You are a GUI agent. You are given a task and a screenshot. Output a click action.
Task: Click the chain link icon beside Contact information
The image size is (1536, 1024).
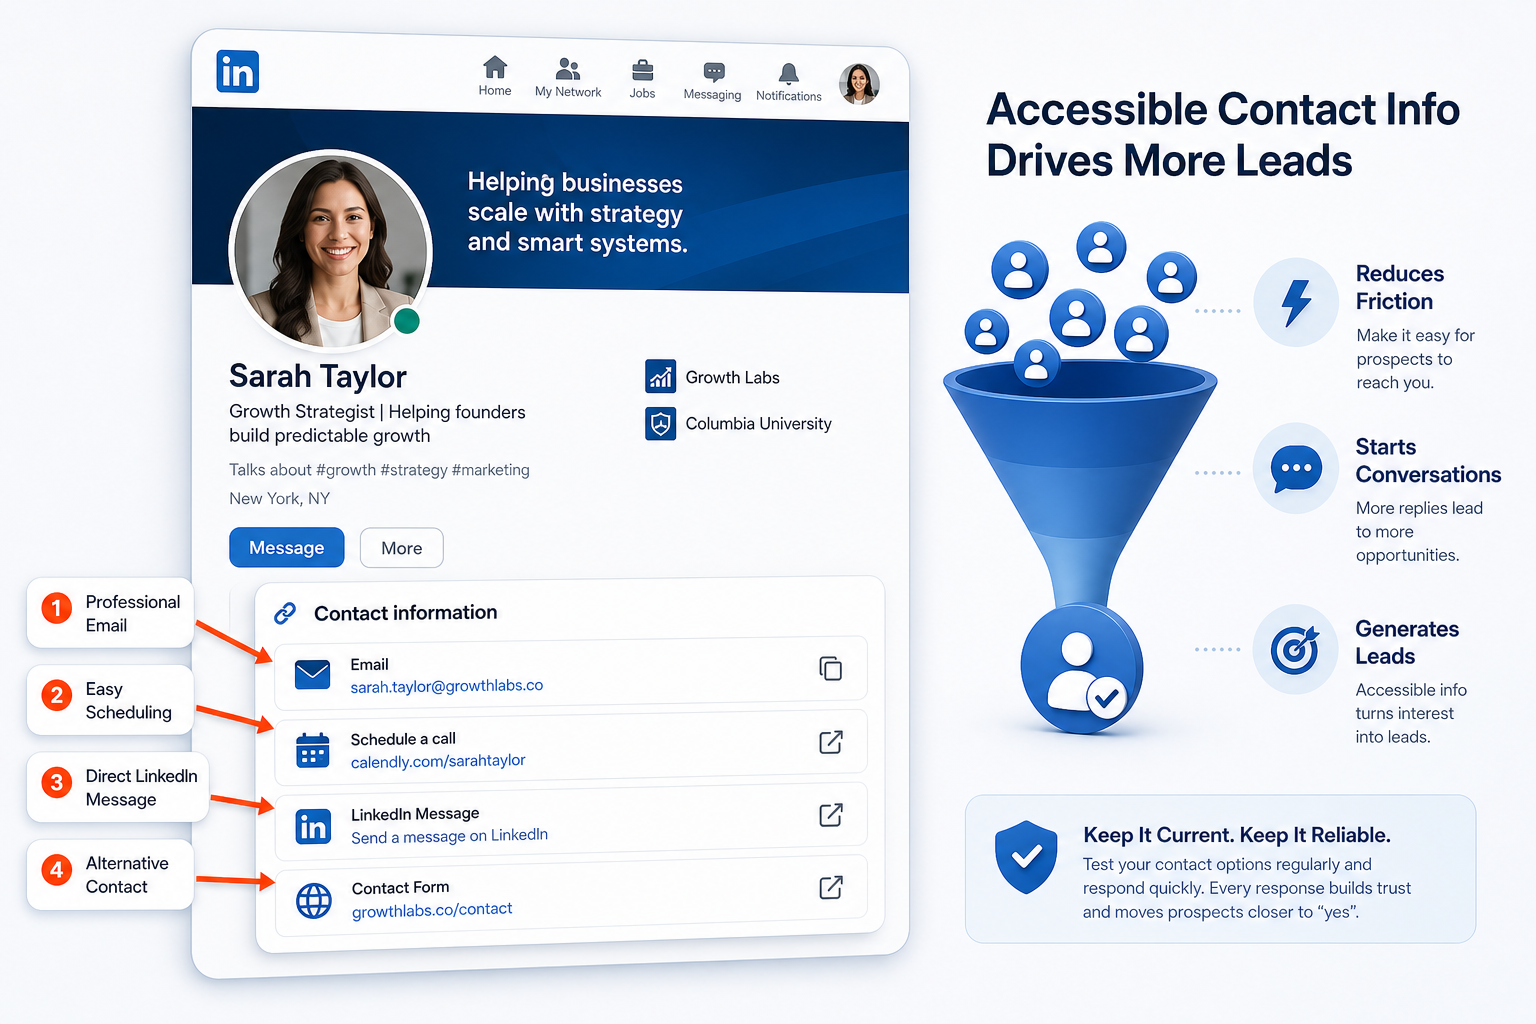[x=285, y=613]
